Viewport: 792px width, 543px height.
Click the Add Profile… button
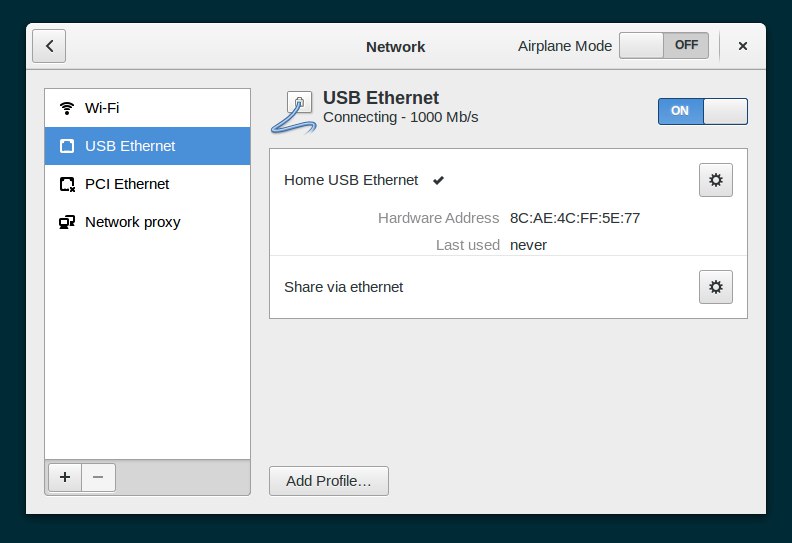[x=328, y=481]
